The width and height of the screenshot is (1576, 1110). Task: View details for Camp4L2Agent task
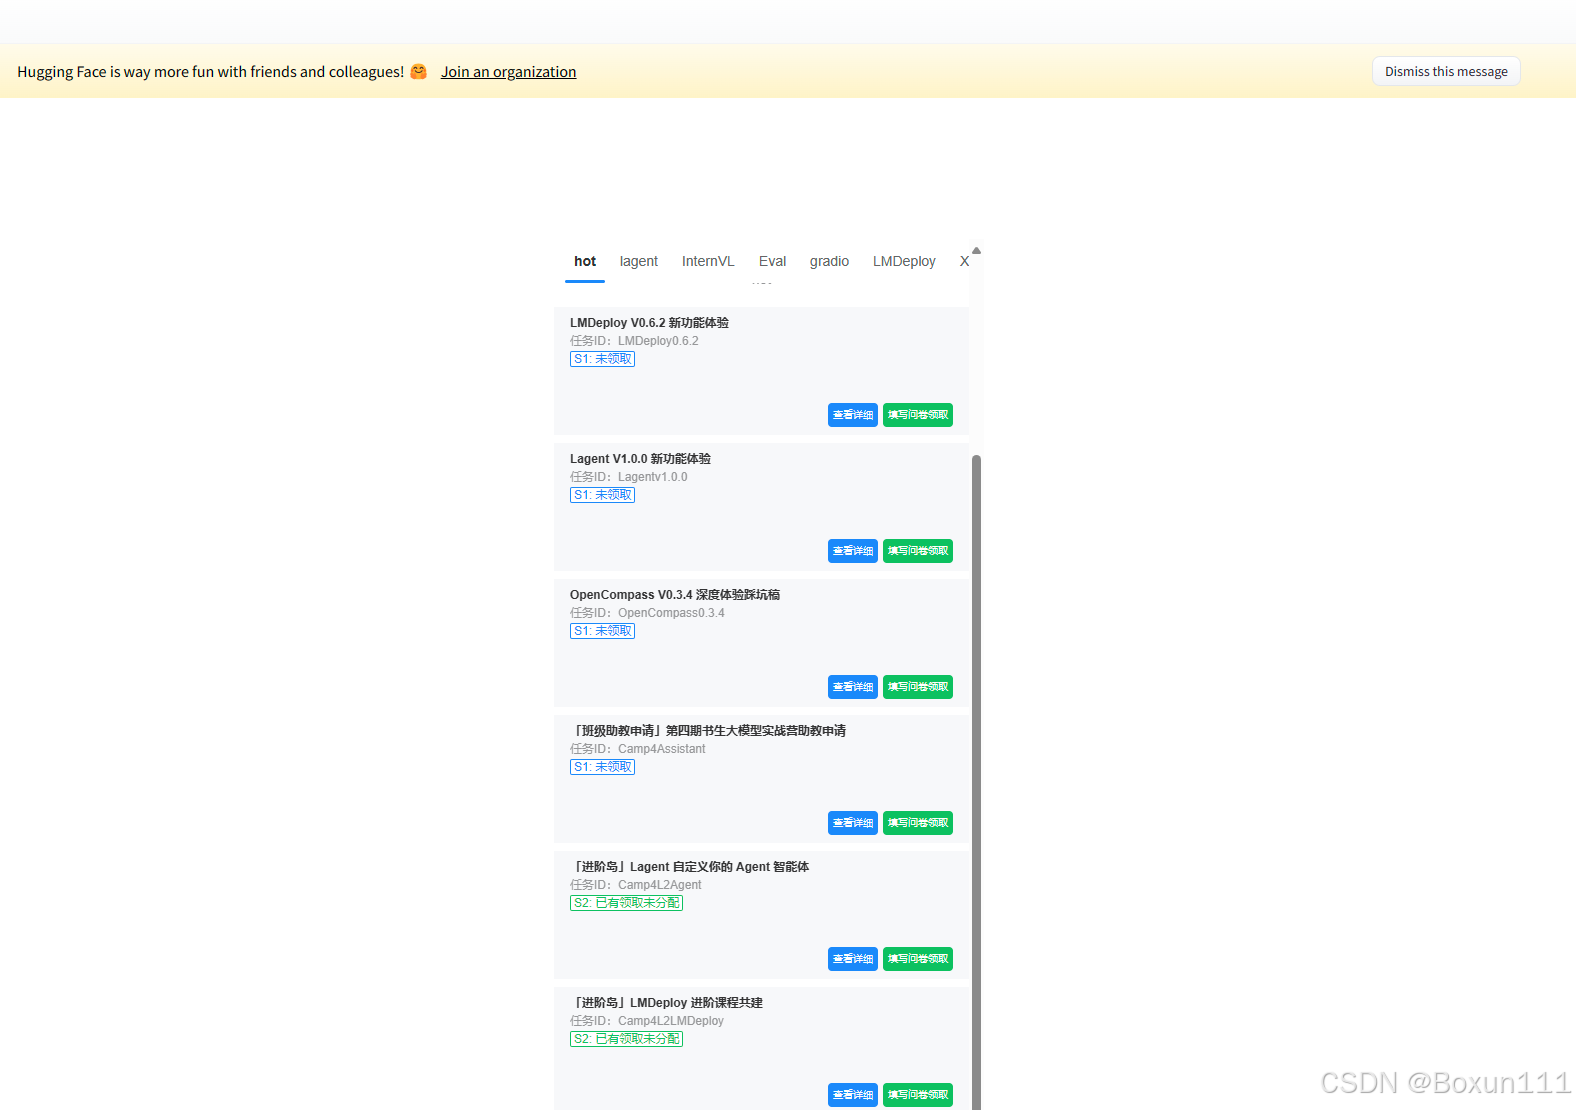(853, 959)
